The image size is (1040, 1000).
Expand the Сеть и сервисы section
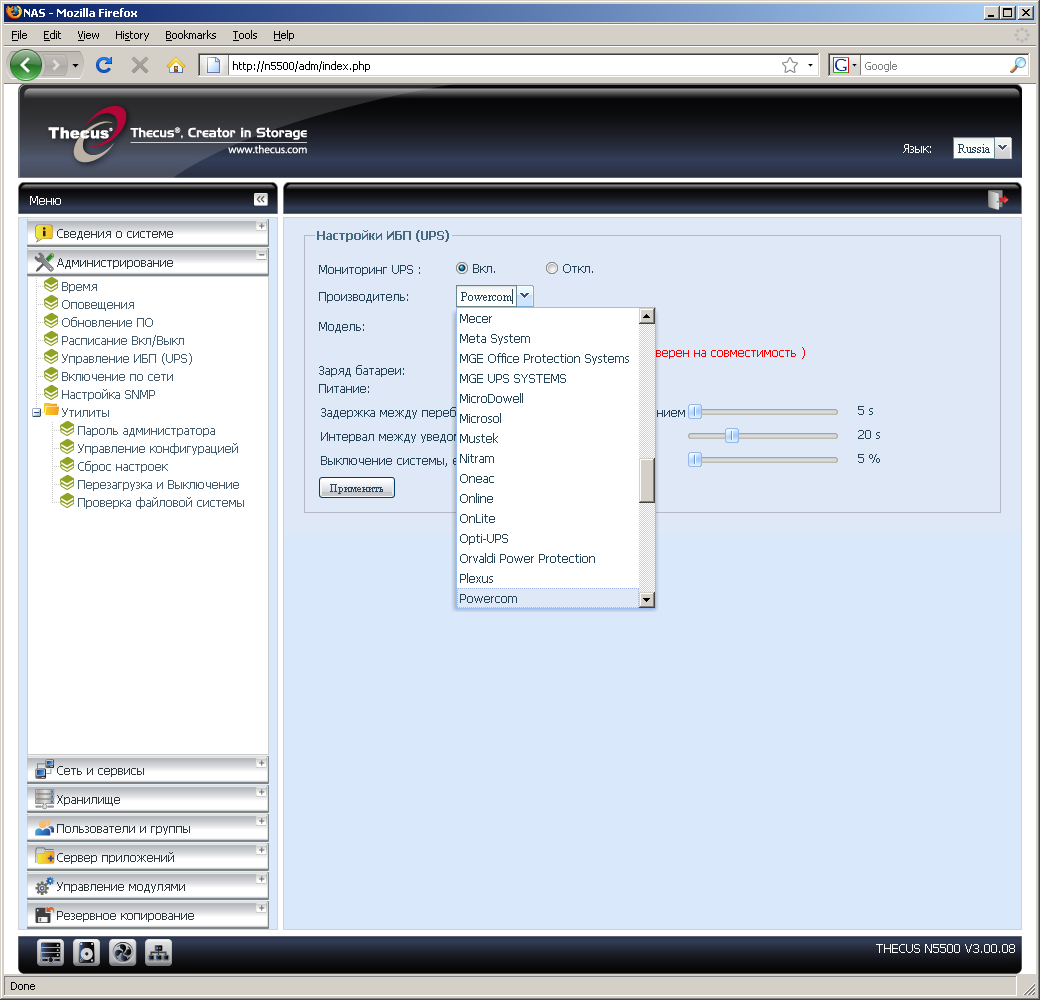[x=261, y=763]
